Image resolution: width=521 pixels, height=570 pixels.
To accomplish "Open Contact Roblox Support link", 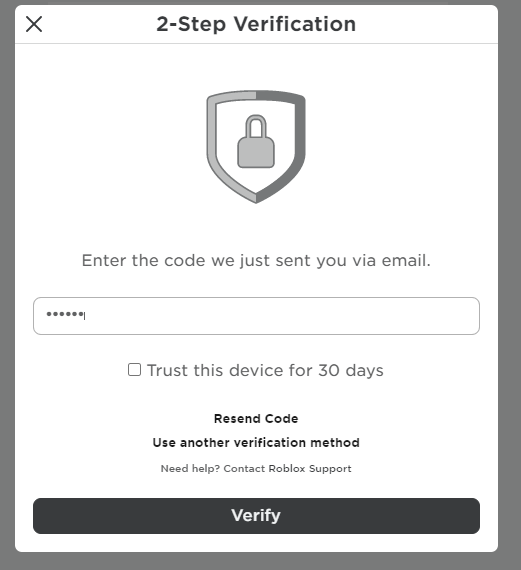I will coord(287,469).
